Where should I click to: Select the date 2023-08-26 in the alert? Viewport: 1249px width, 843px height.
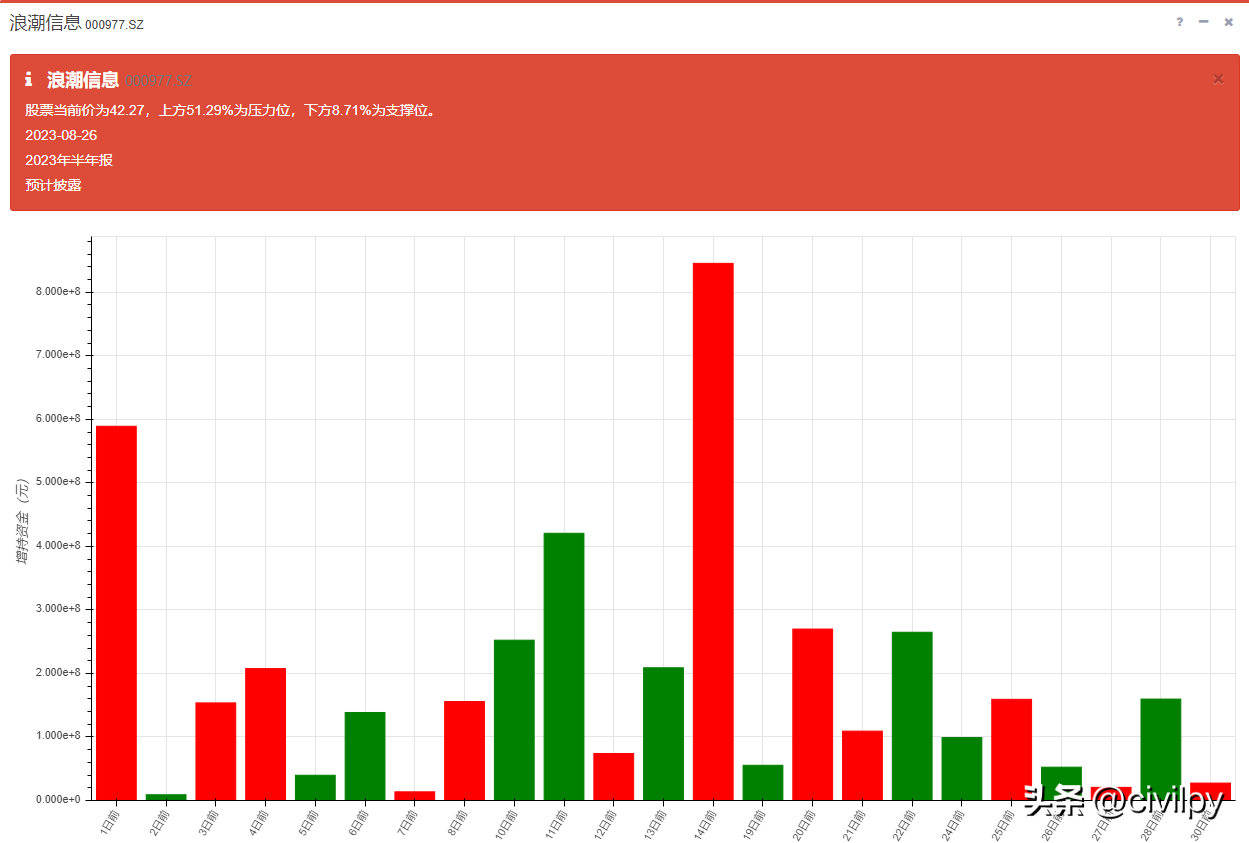point(61,135)
